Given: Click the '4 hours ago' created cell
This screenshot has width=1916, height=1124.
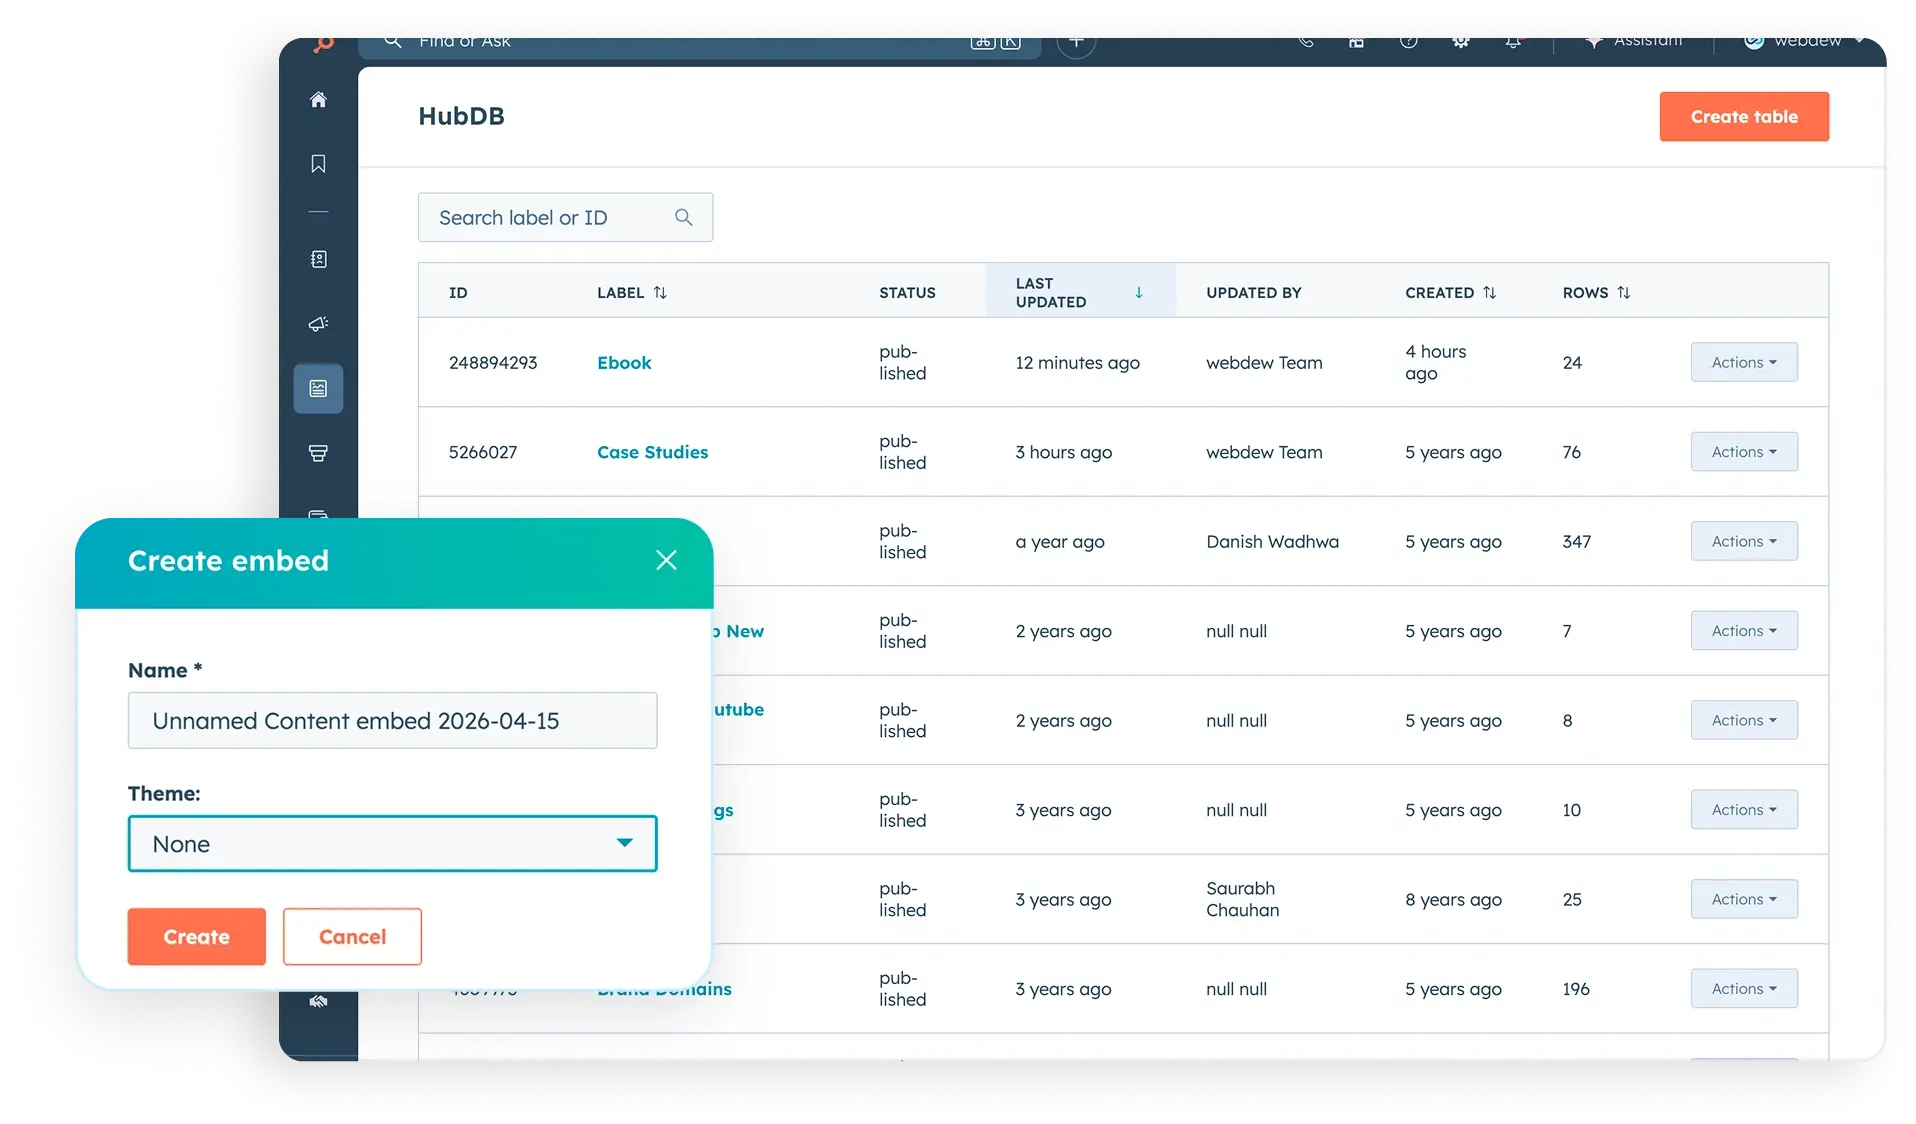Looking at the screenshot, I should [1435, 363].
